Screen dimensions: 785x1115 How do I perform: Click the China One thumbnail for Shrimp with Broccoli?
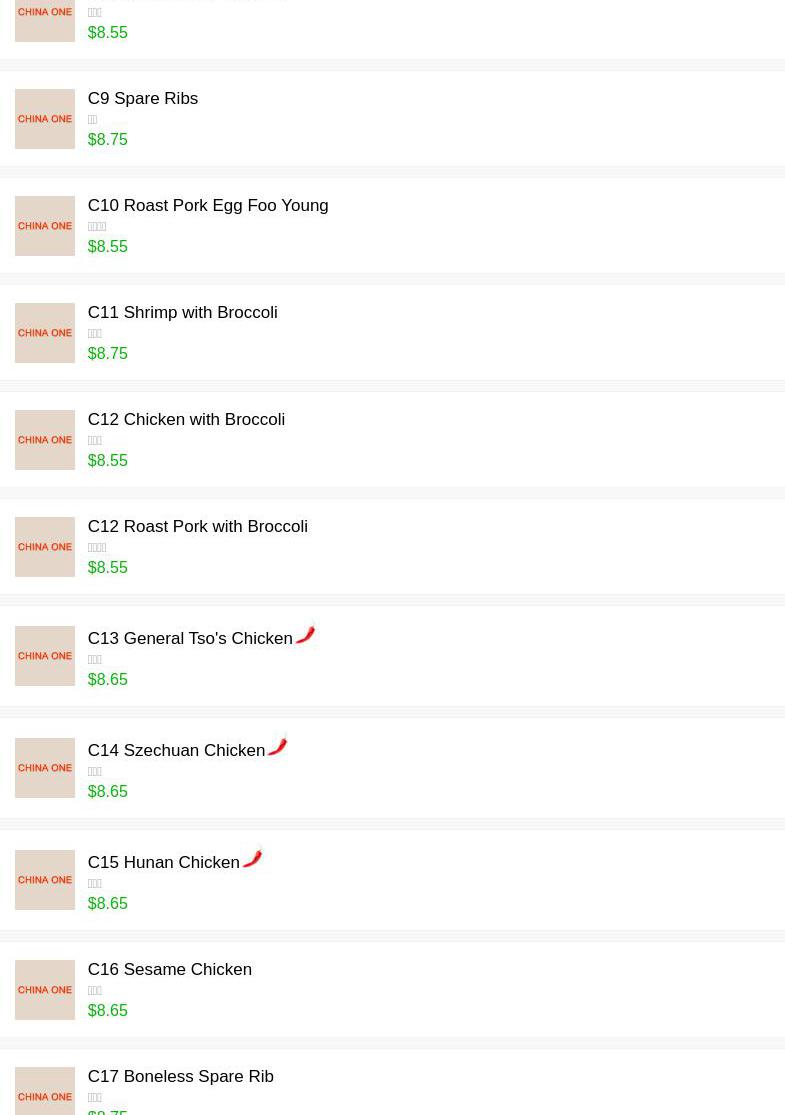(45, 333)
